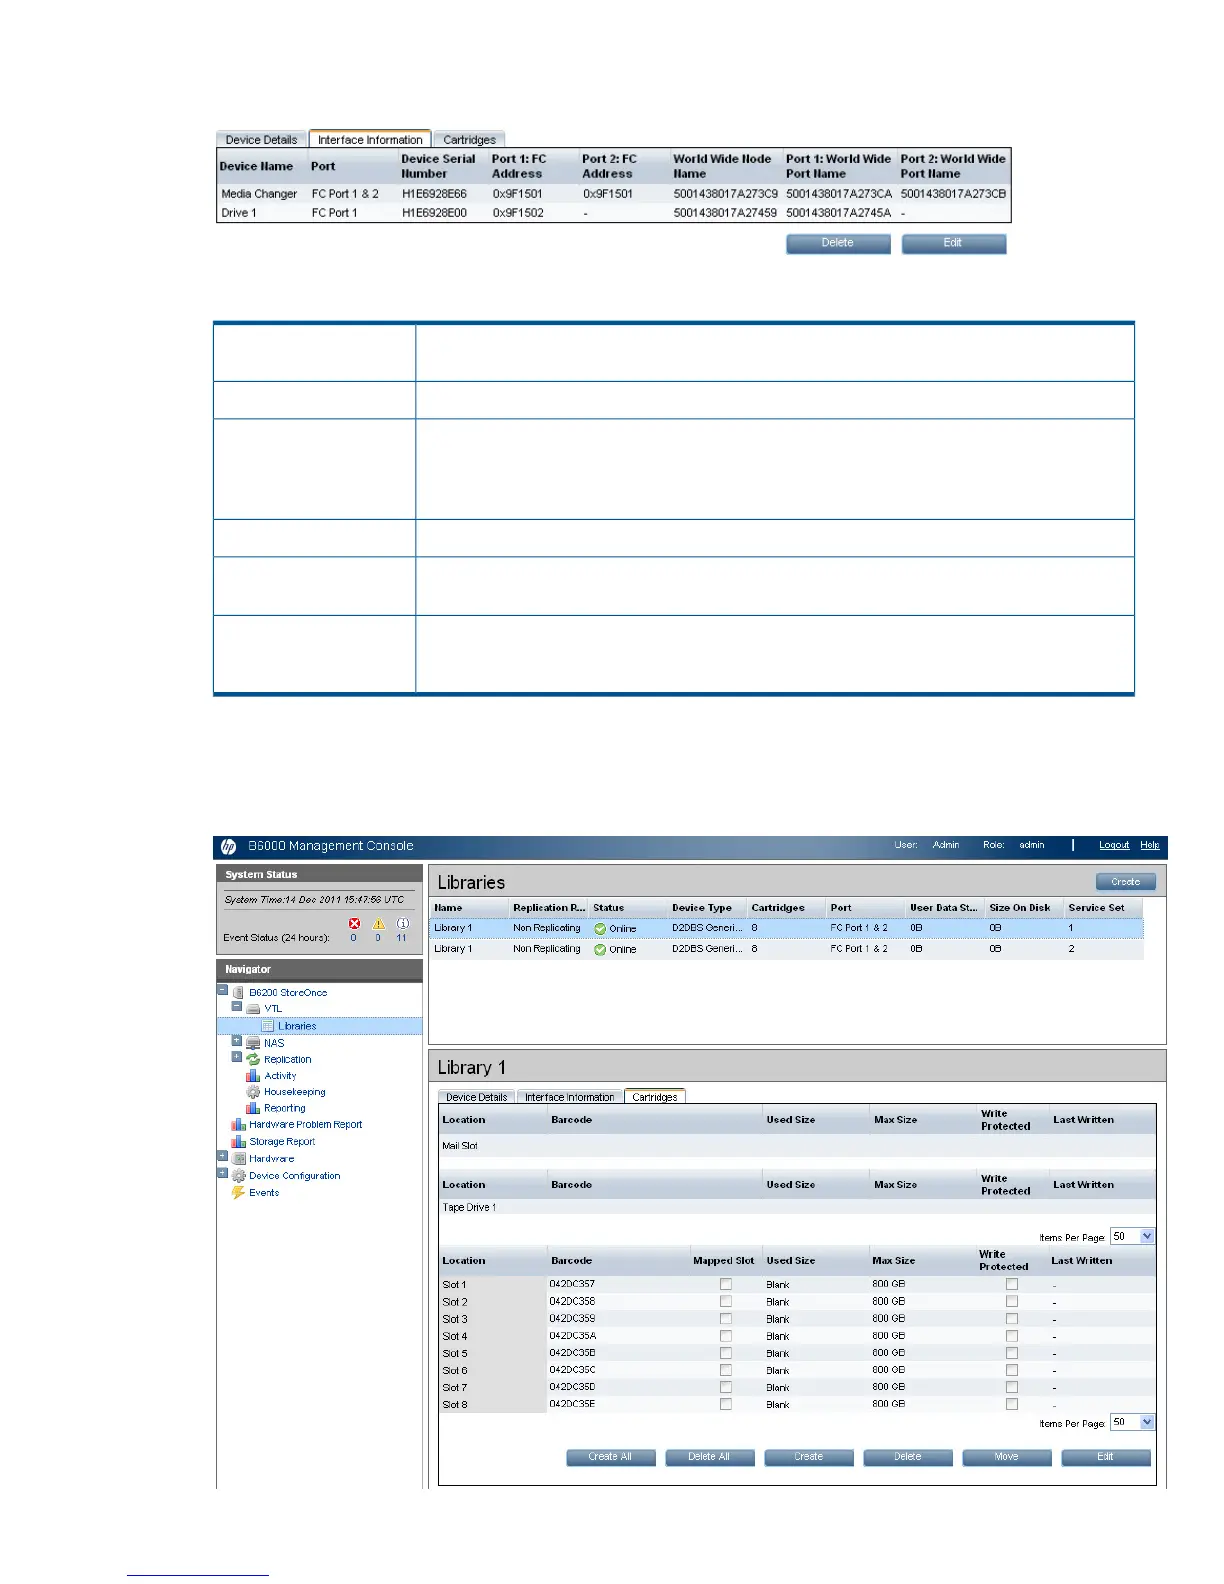1224x1584 pixels.
Task: Enable Write Protected for Slot 2
Action: pyautogui.click(x=1012, y=1301)
